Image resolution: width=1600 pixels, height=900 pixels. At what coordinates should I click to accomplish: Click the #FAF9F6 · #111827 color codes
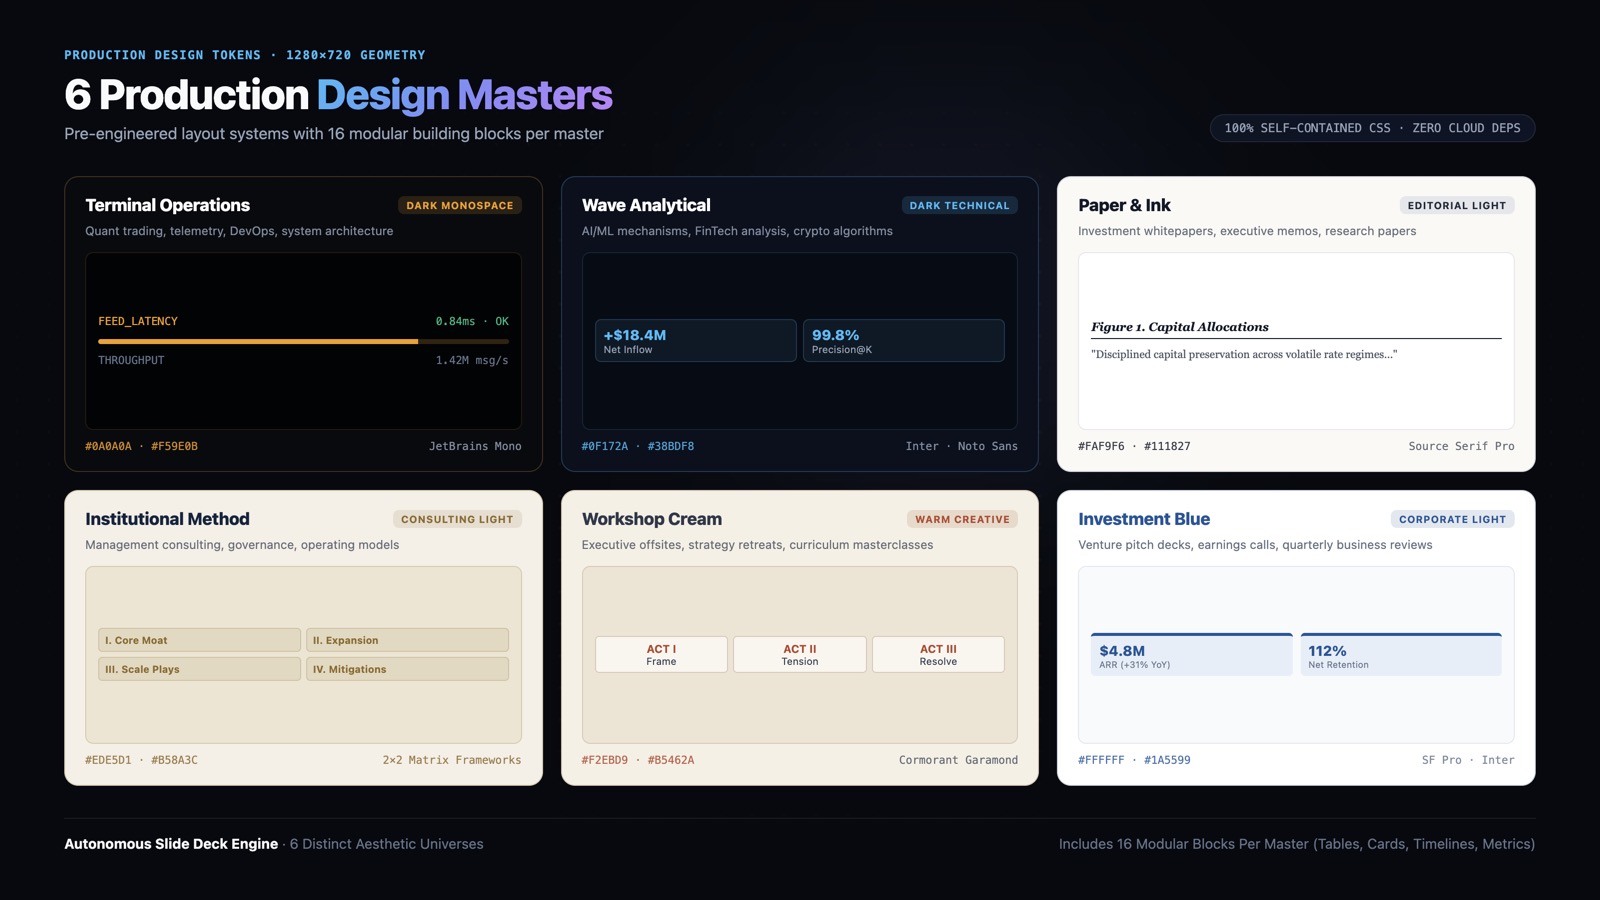(x=1134, y=446)
